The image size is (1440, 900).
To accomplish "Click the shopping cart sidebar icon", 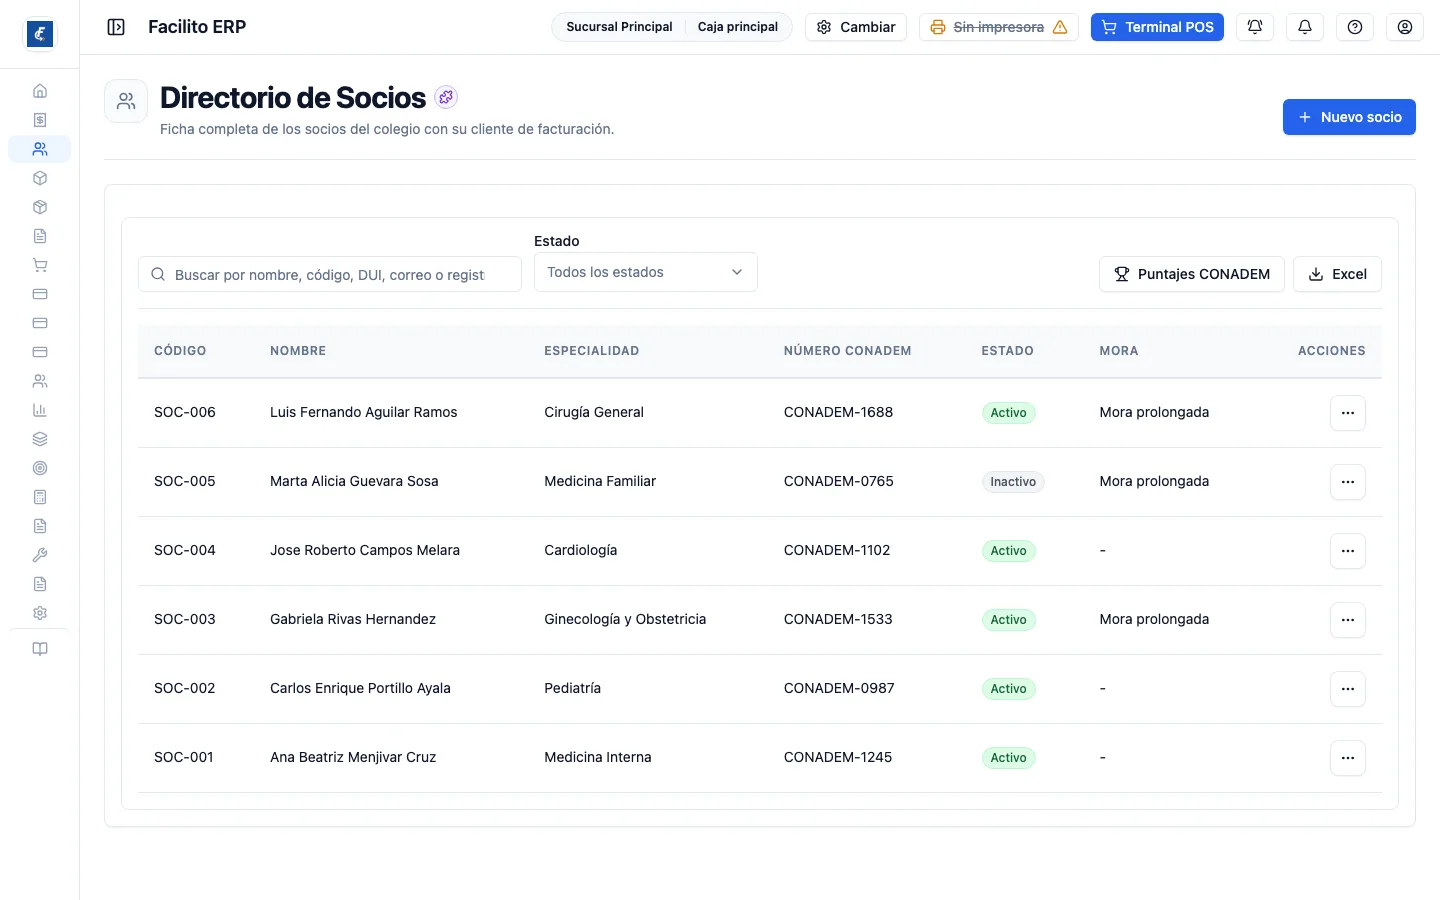I will pos(40,265).
